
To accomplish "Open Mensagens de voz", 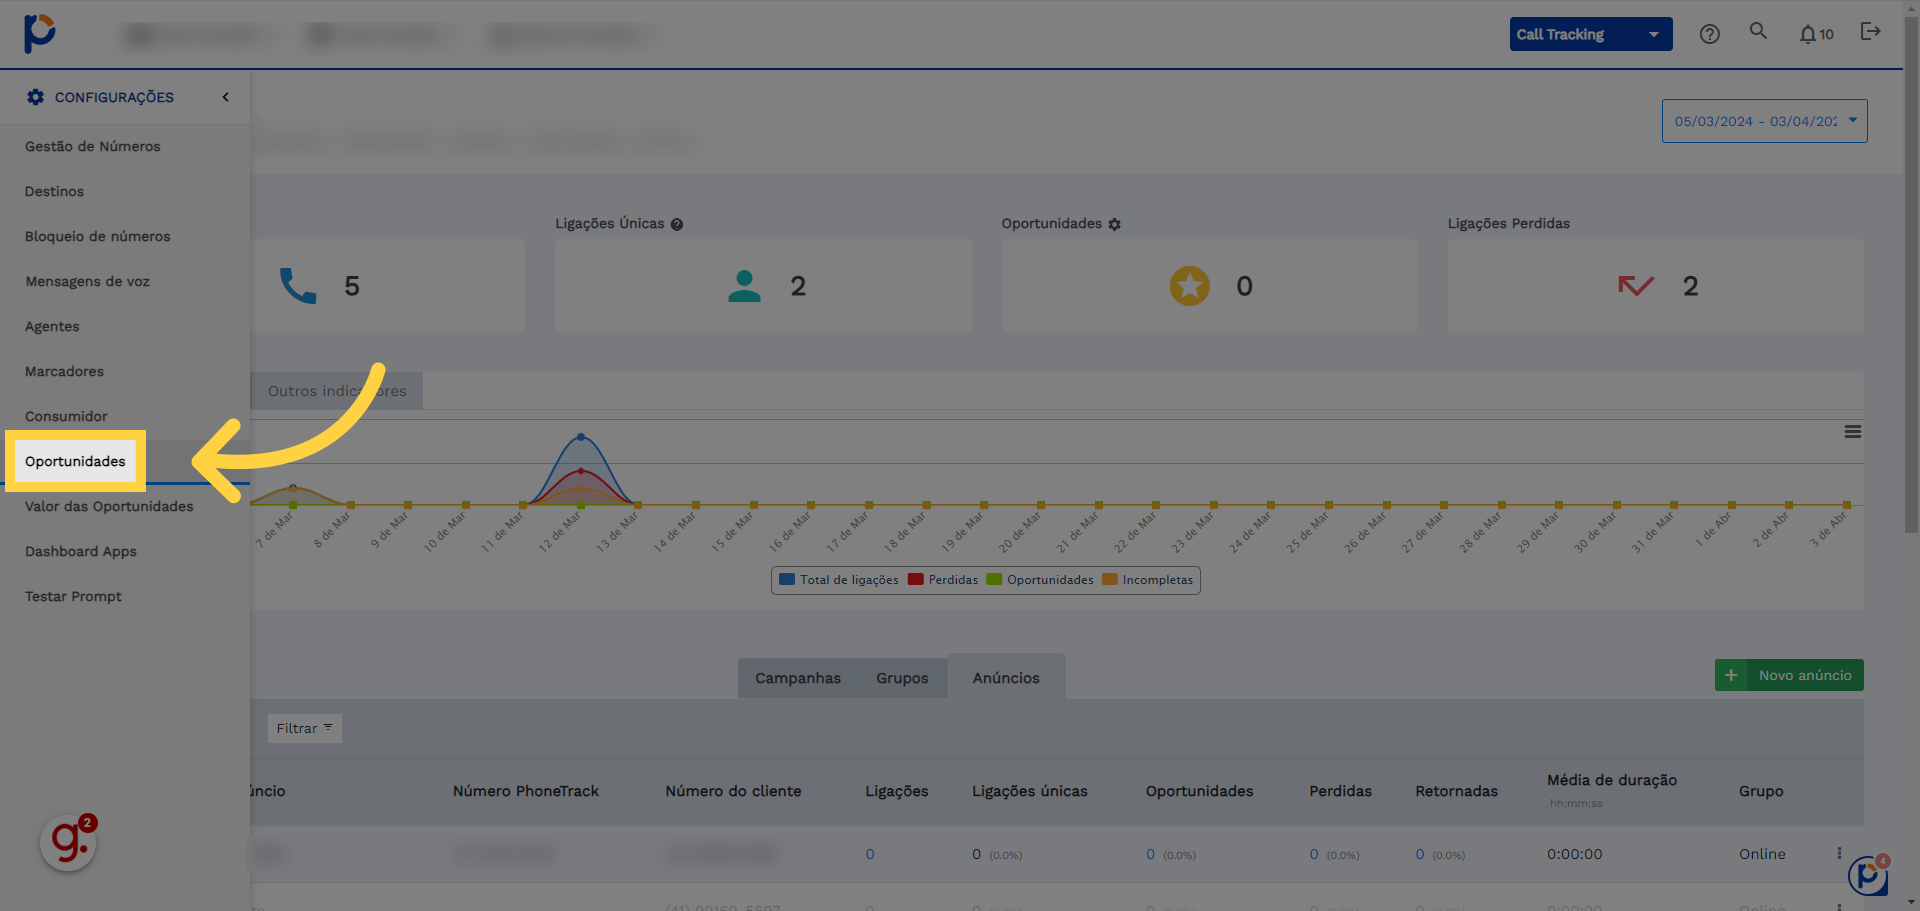I will pos(88,281).
